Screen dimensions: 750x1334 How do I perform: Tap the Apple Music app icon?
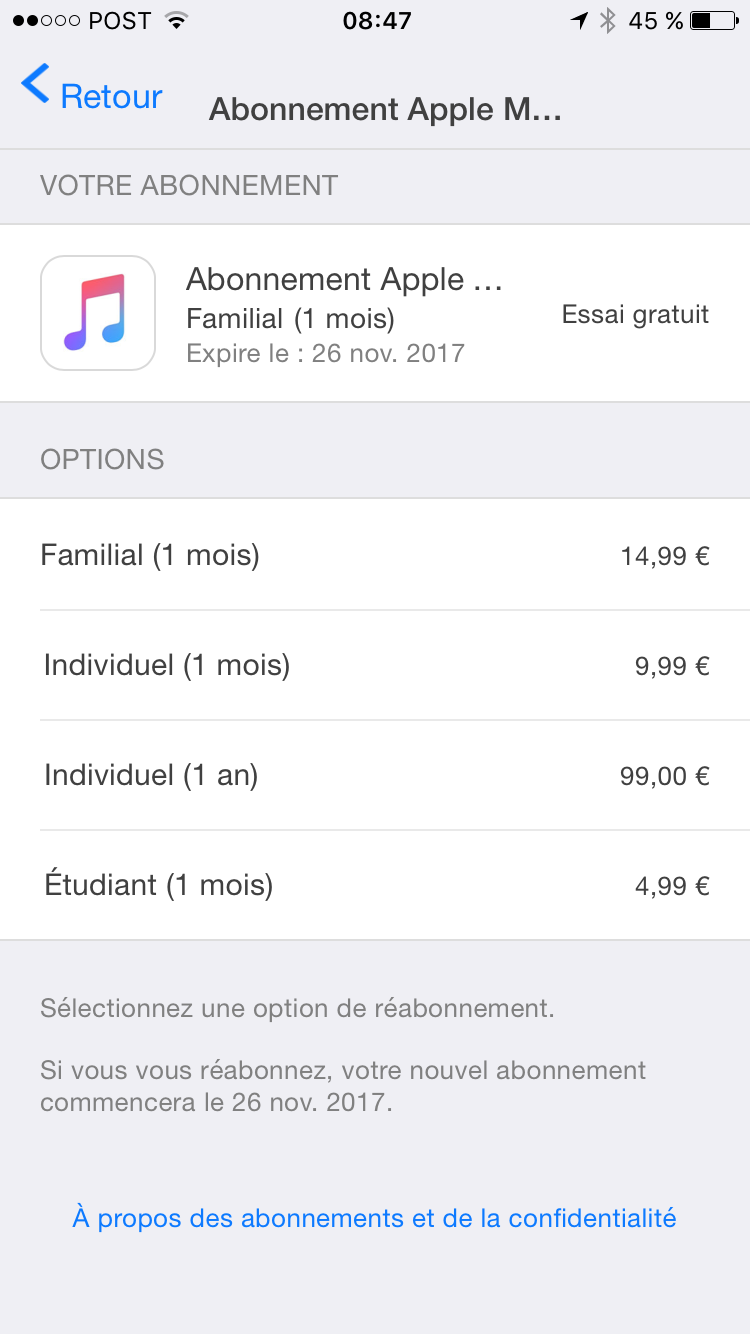pos(98,313)
